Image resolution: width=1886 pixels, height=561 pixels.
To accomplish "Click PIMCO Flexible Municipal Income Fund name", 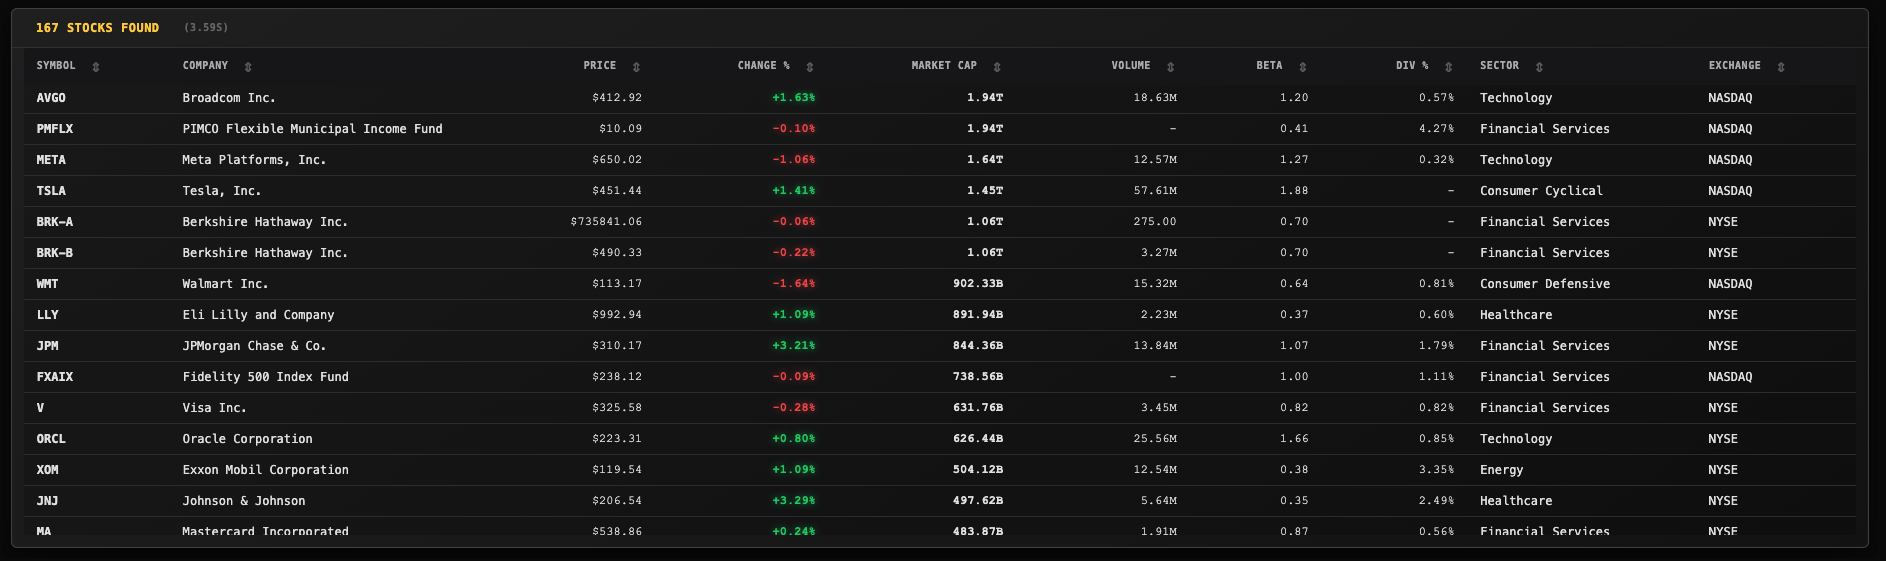I will 312,129.
